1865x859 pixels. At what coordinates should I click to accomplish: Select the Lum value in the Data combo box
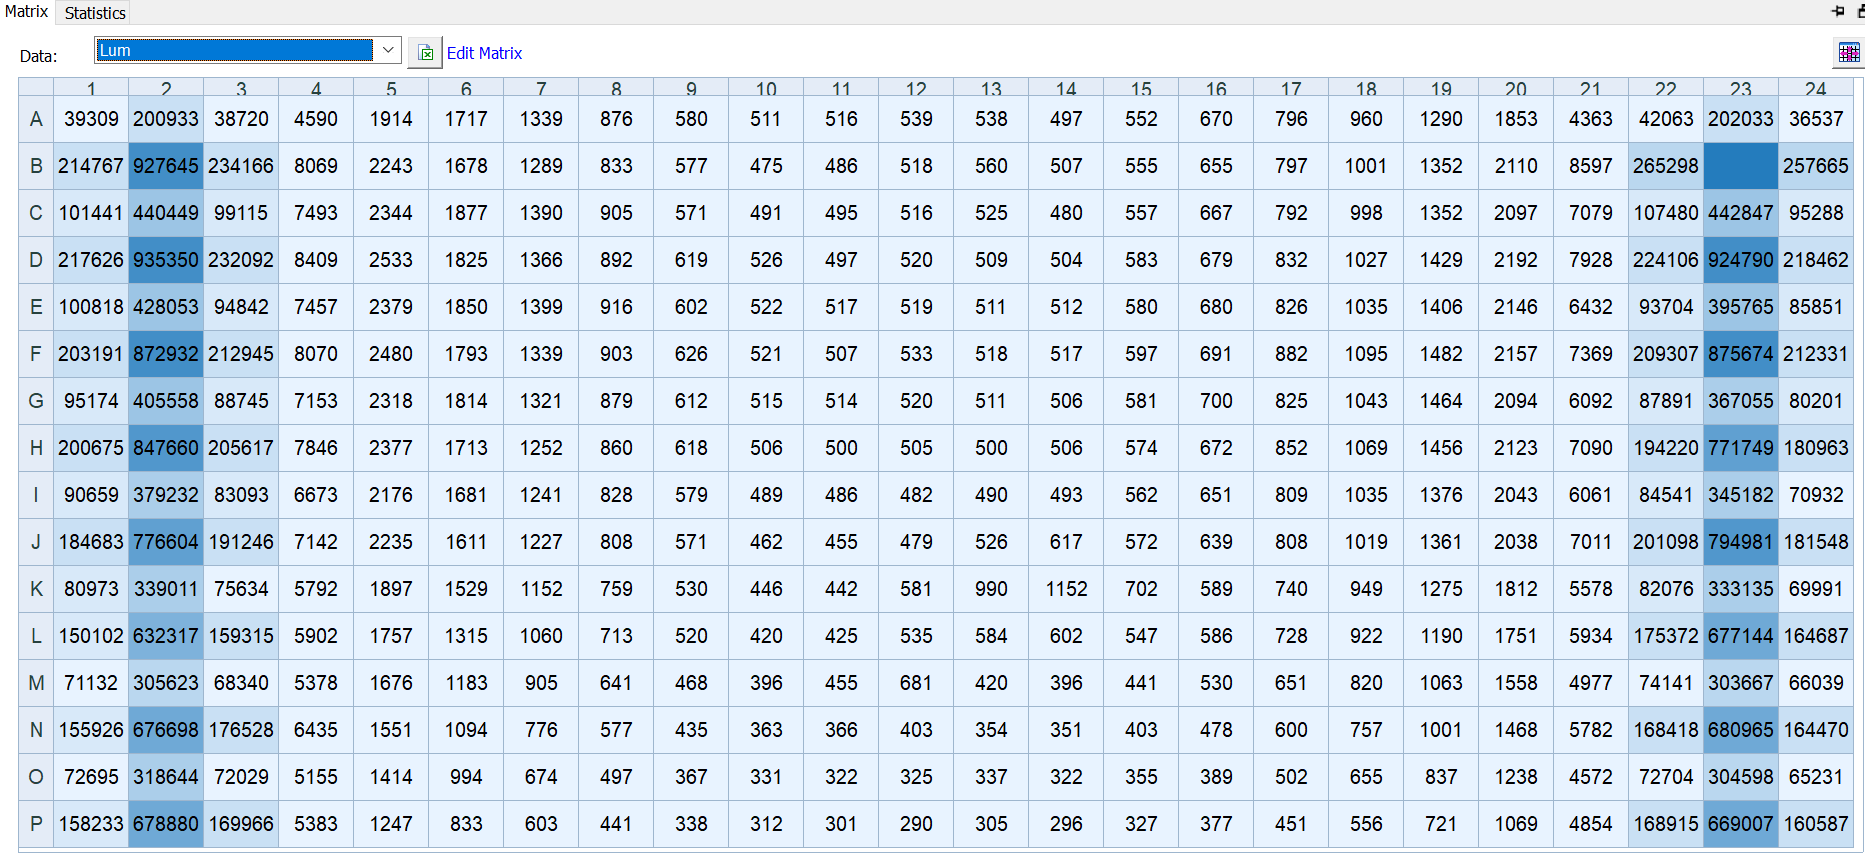point(234,50)
